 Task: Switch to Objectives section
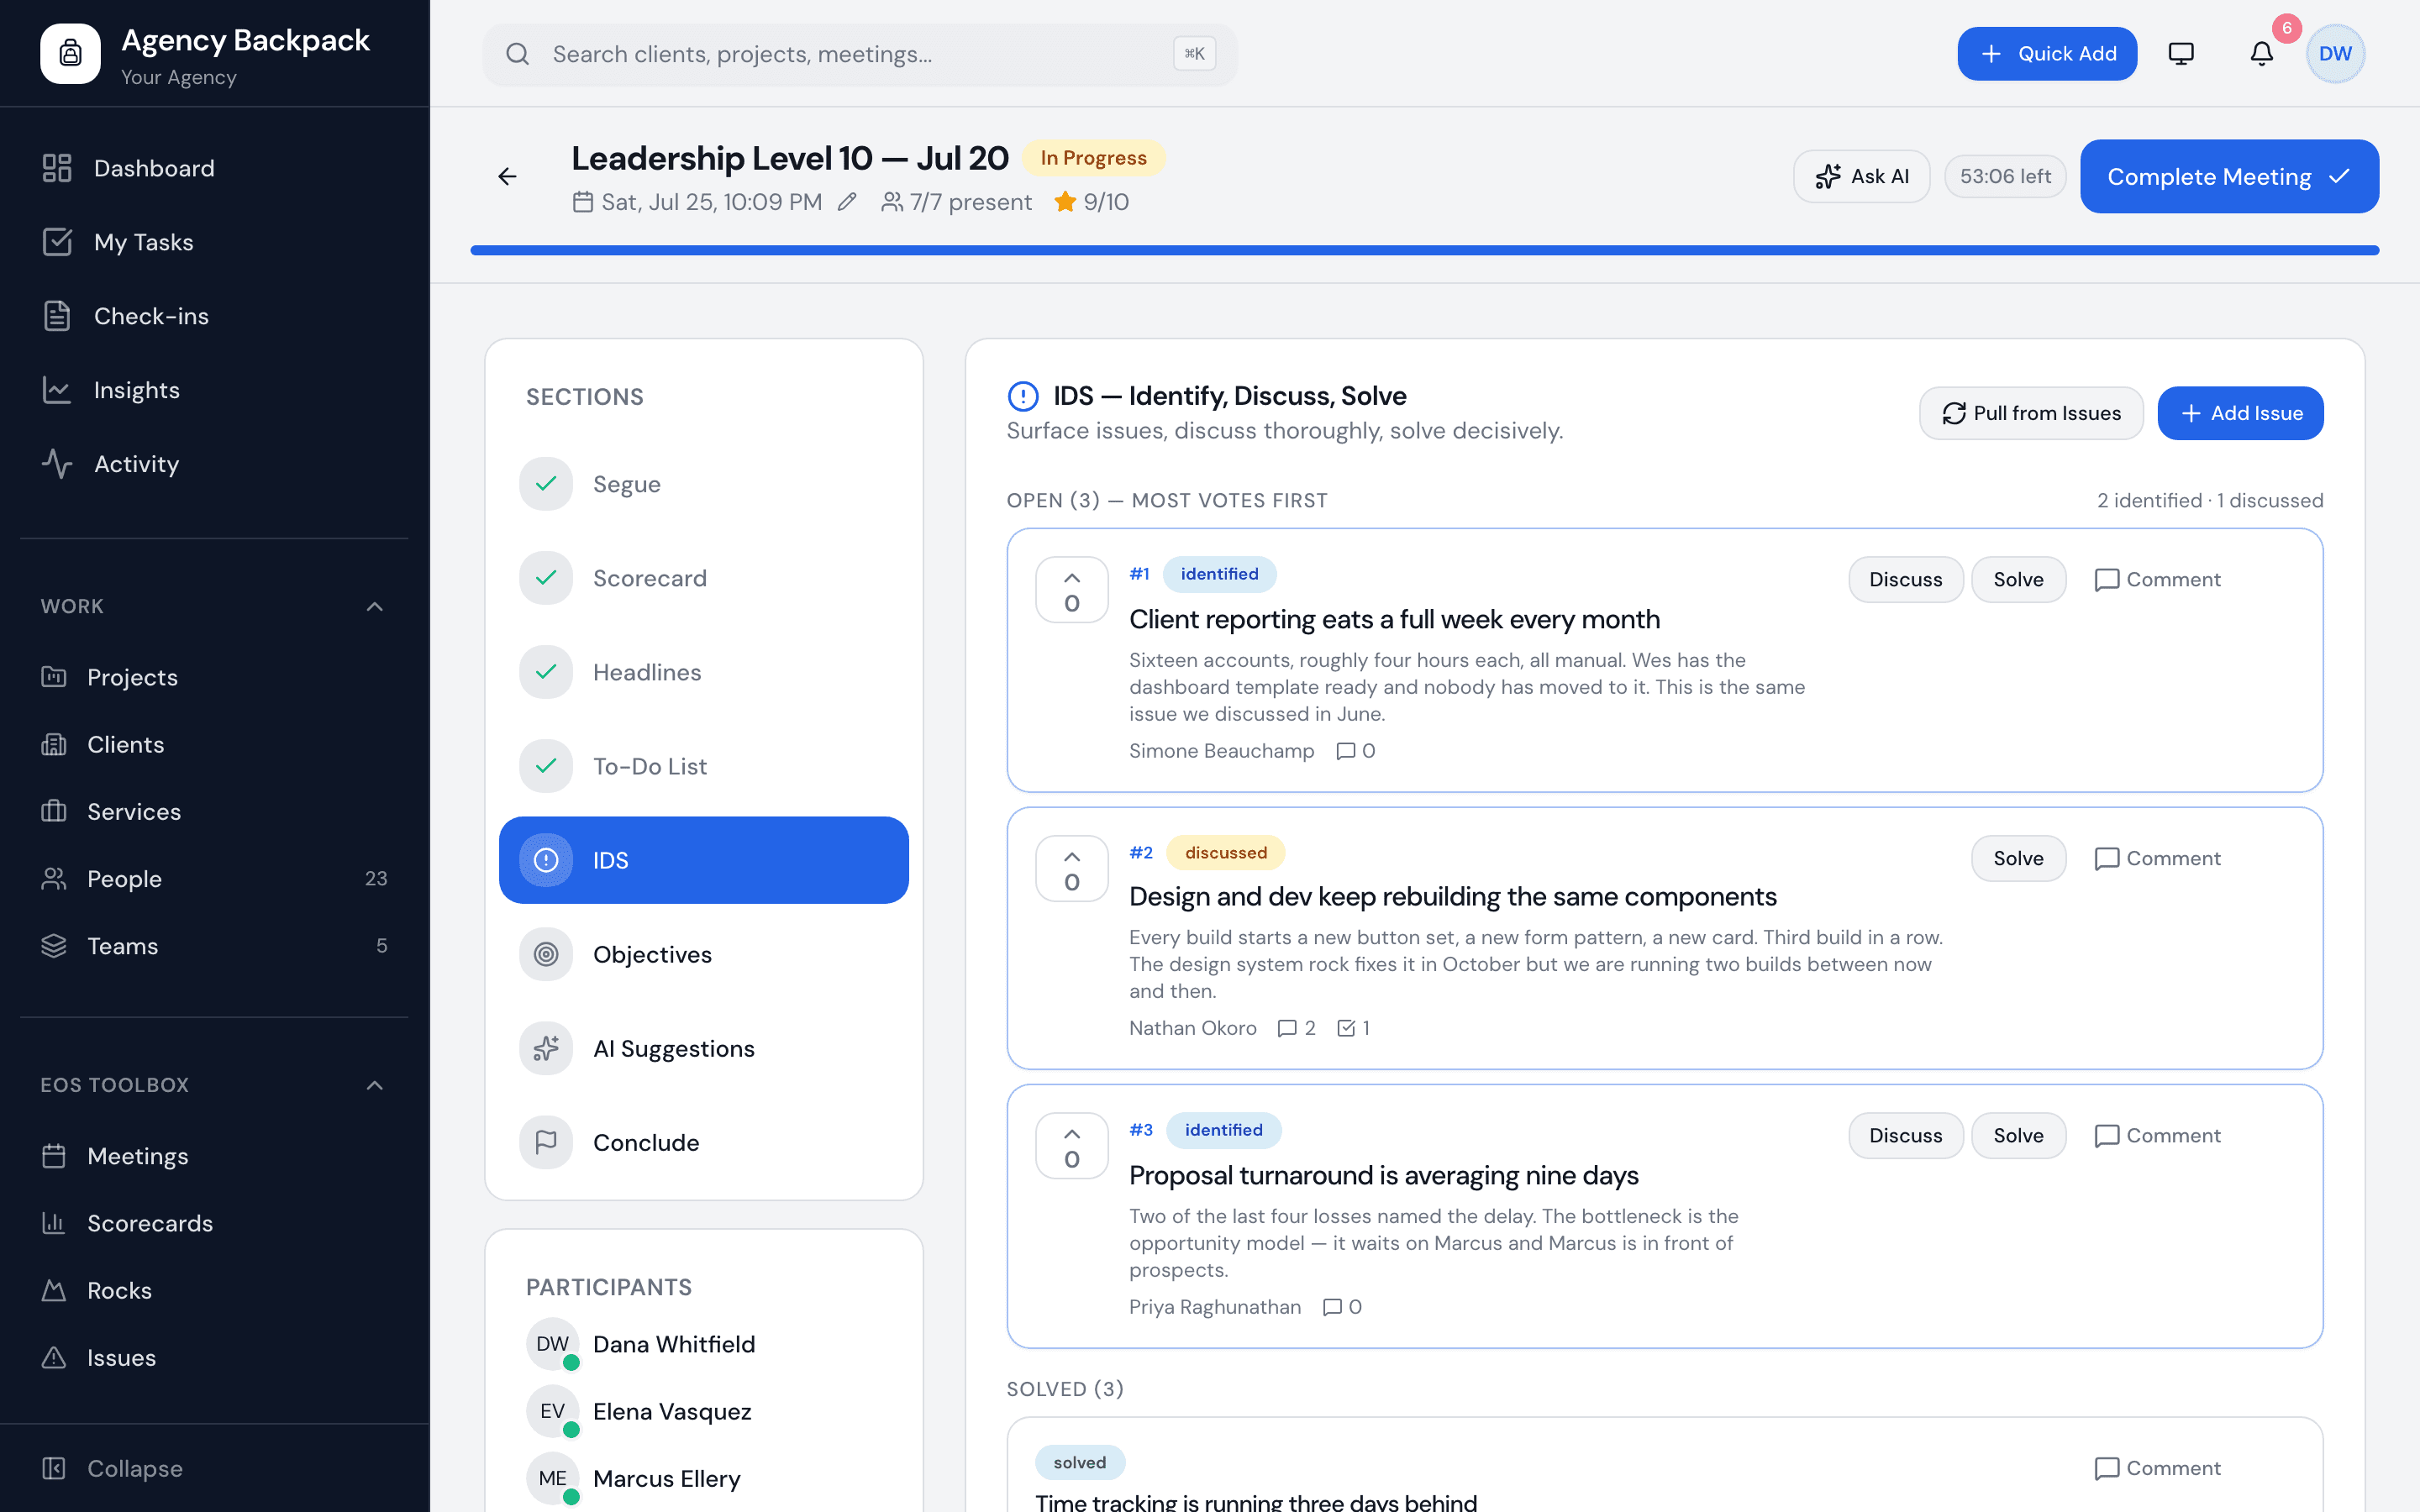[x=704, y=954]
